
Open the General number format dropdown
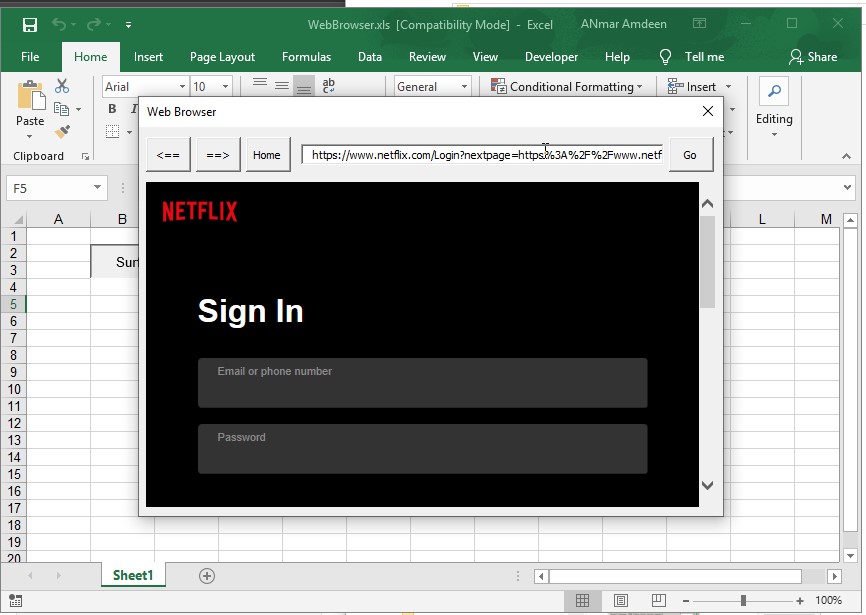(465, 87)
